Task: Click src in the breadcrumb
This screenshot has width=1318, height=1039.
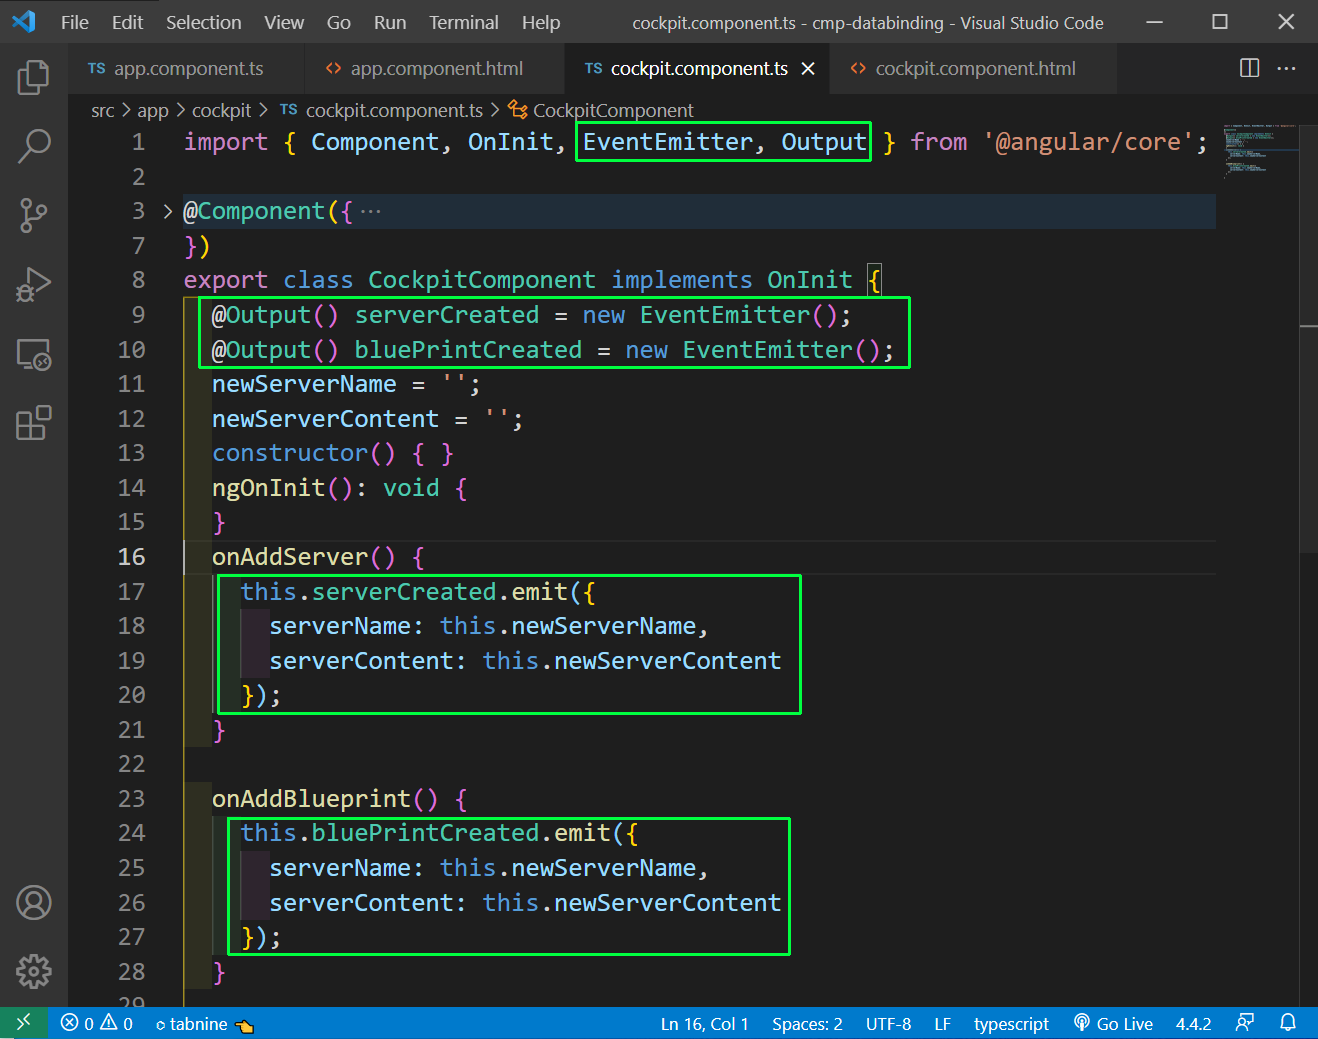Action: pyautogui.click(x=103, y=110)
